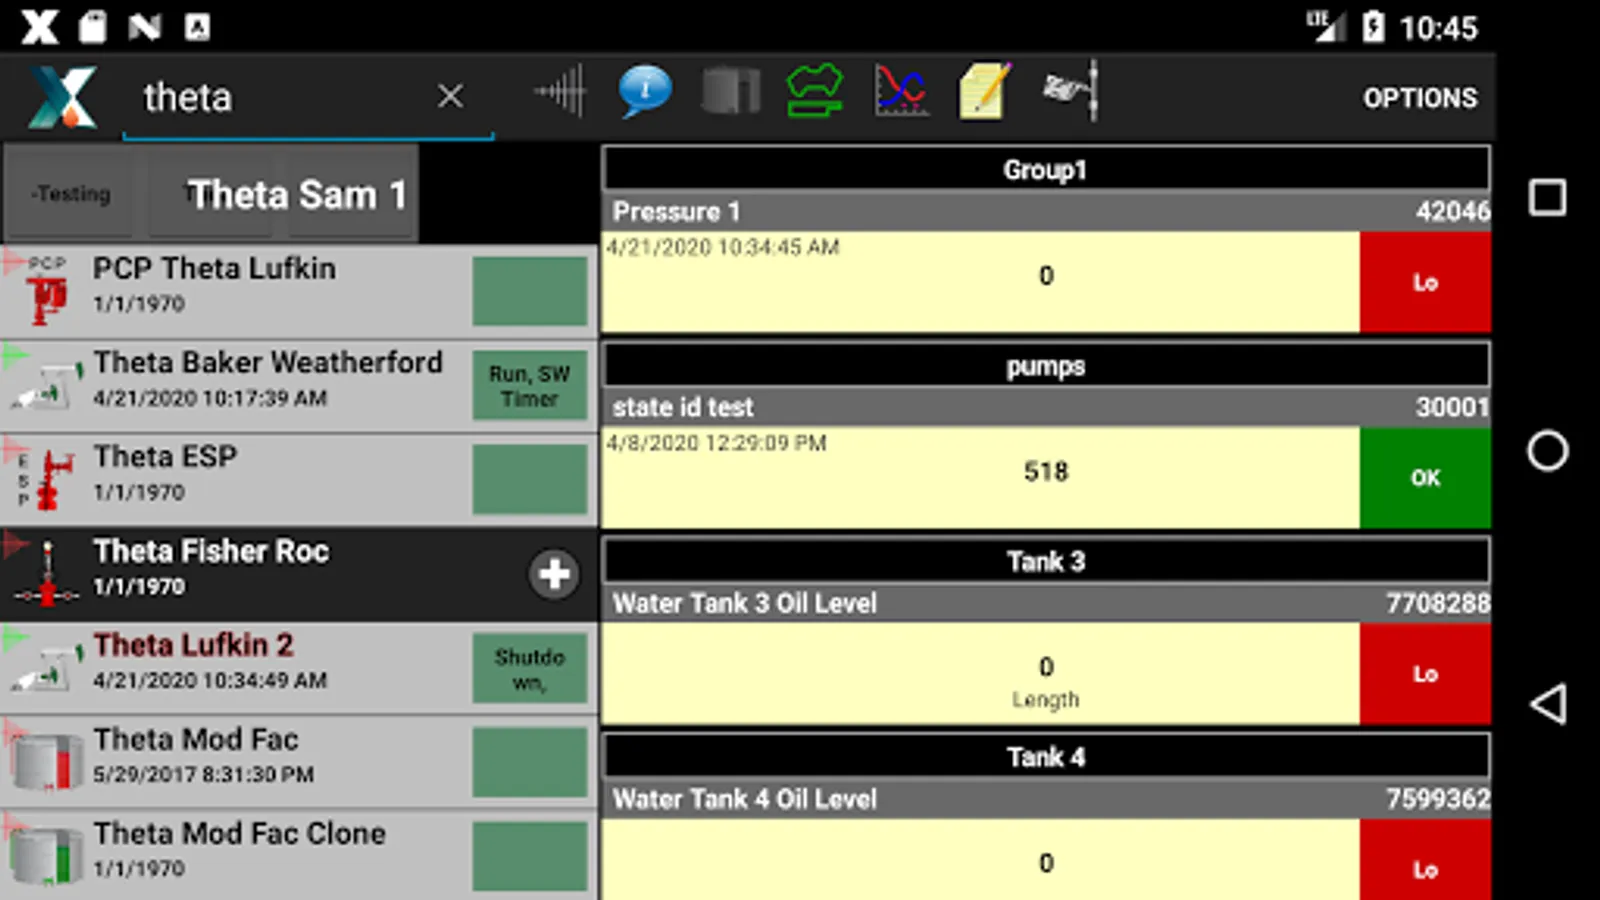Clear the theta search text
The image size is (1600, 900).
pos(450,96)
